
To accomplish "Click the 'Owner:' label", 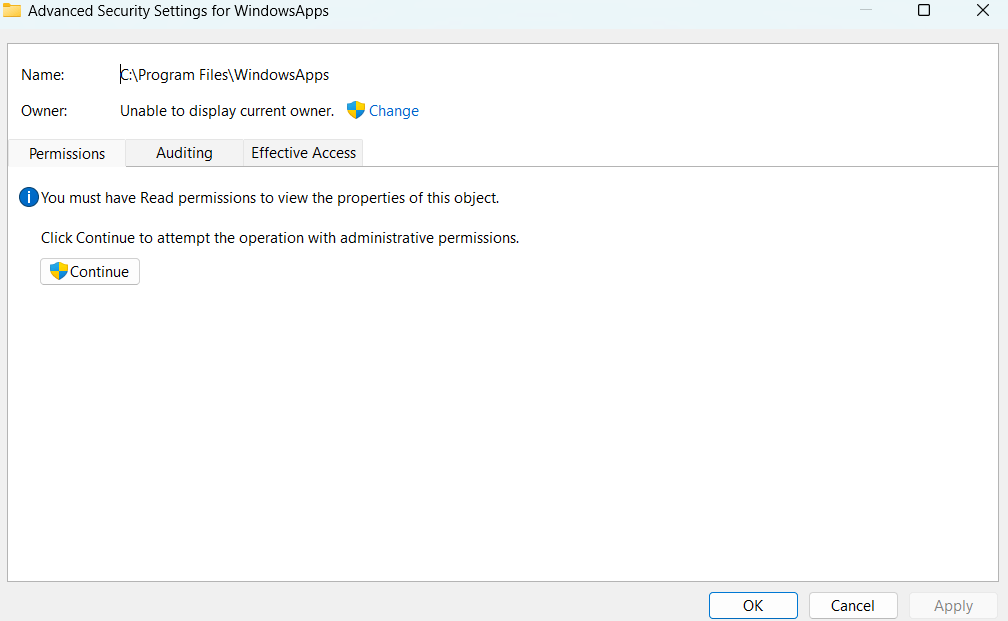I will 44,111.
